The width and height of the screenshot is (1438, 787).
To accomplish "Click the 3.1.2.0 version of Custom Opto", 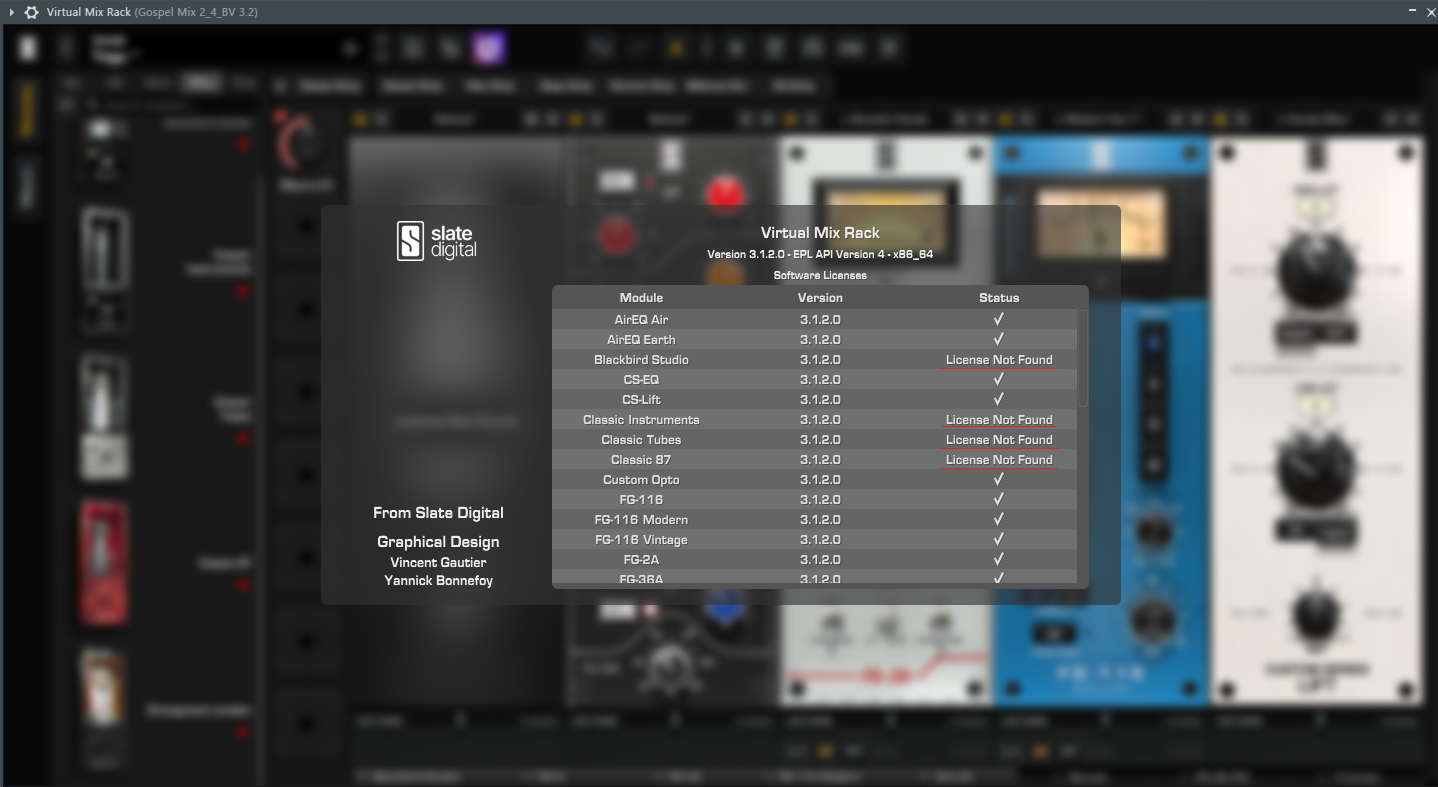I will 820,480.
